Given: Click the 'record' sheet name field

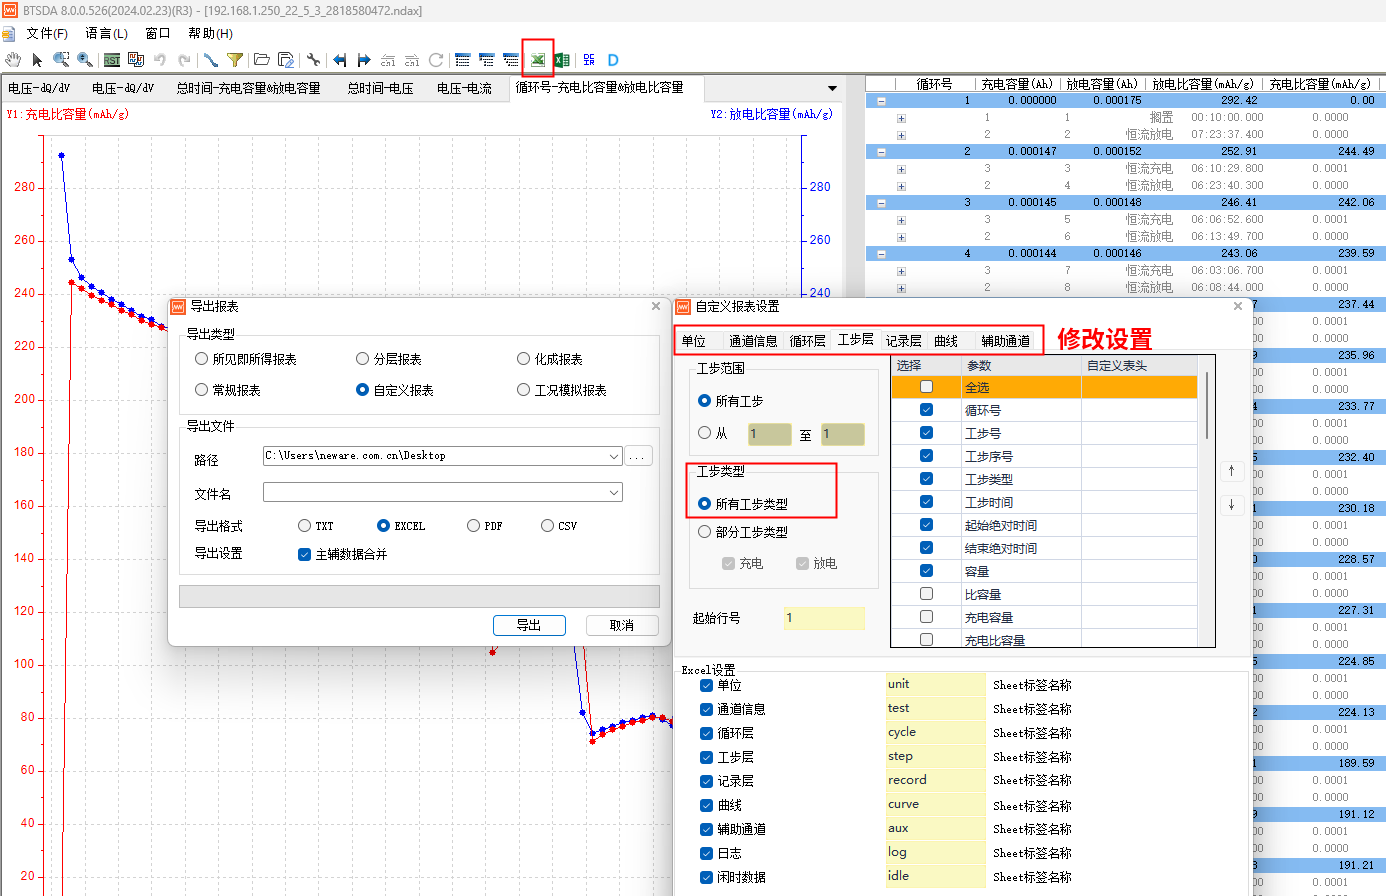Looking at the screenshot, I should click(935, 780).
